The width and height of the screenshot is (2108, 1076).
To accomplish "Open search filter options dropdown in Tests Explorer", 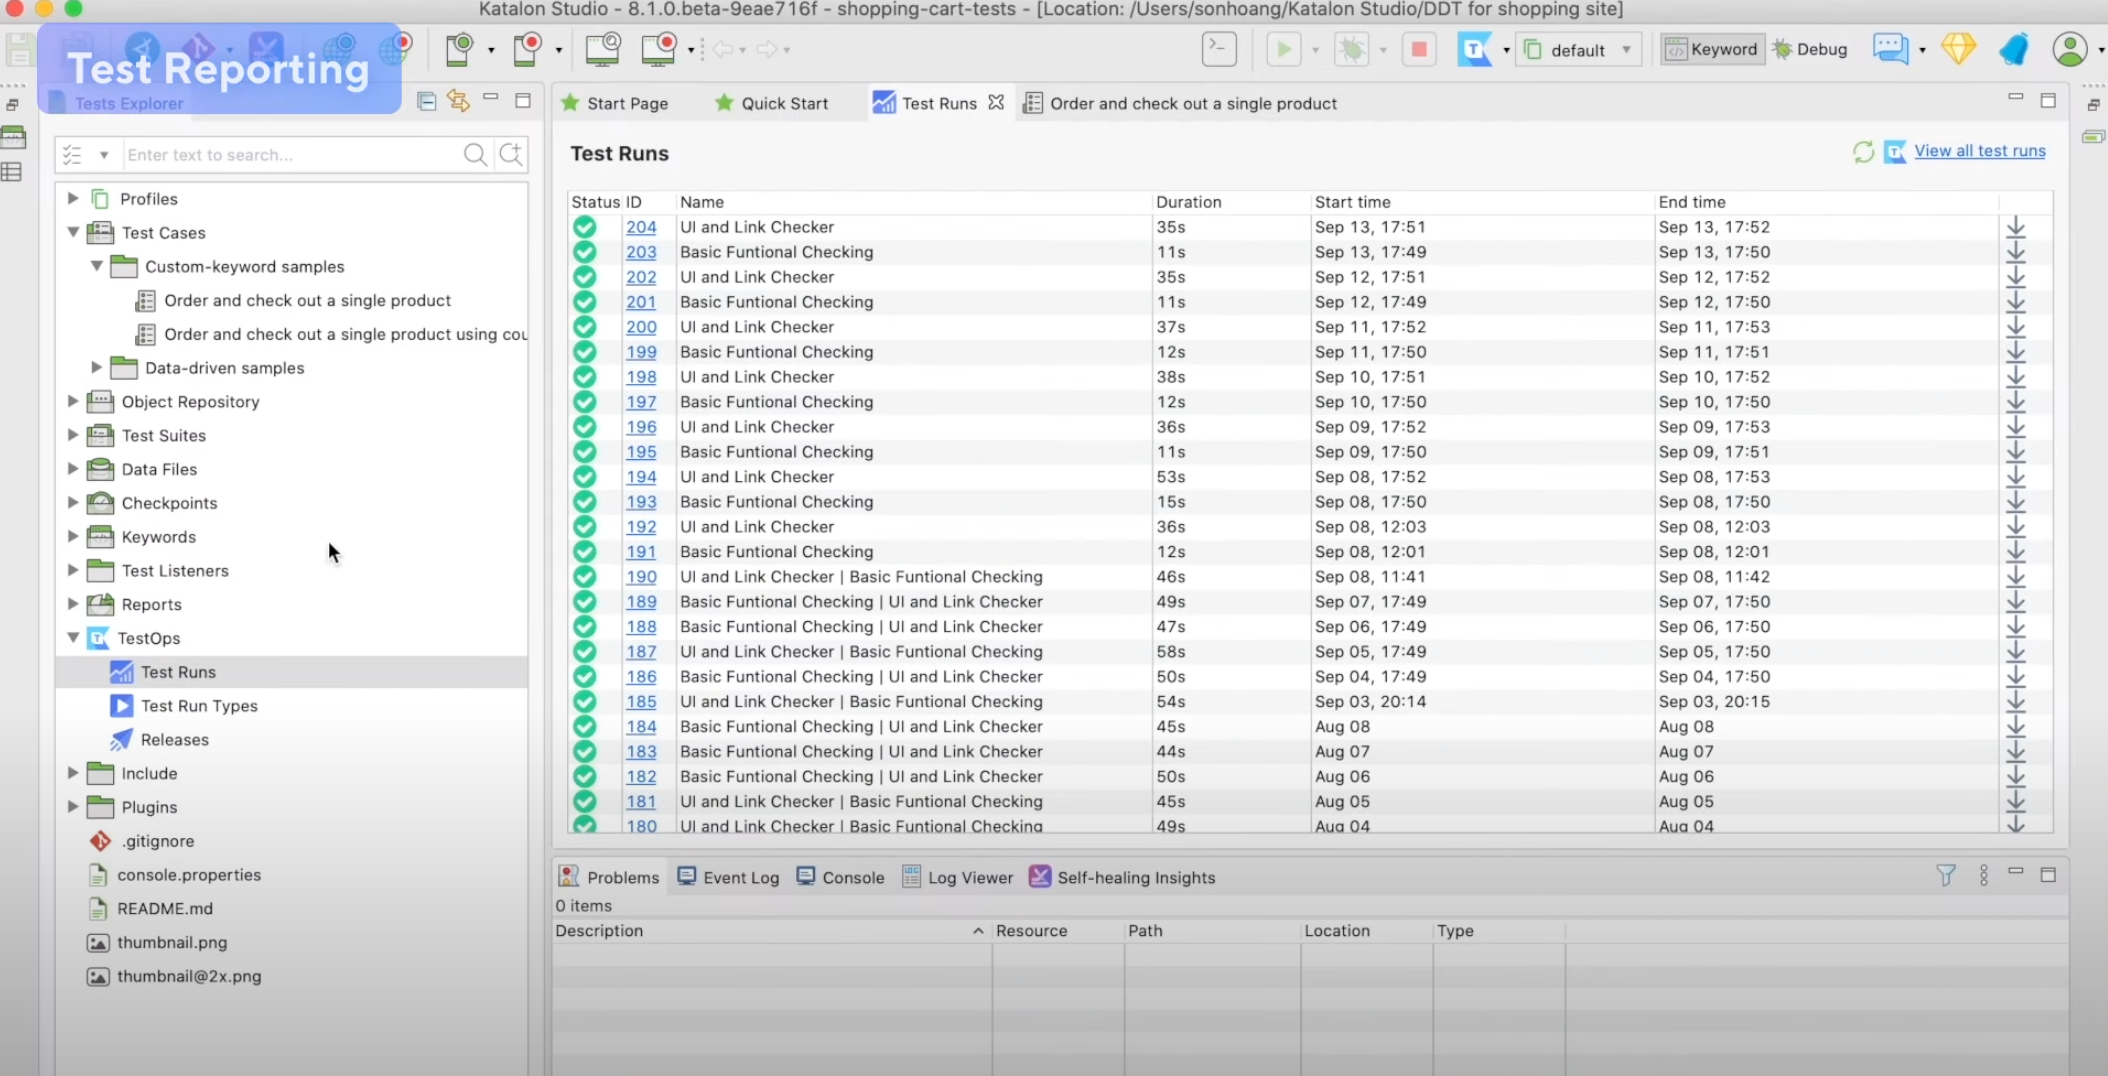I will [103, 155].
